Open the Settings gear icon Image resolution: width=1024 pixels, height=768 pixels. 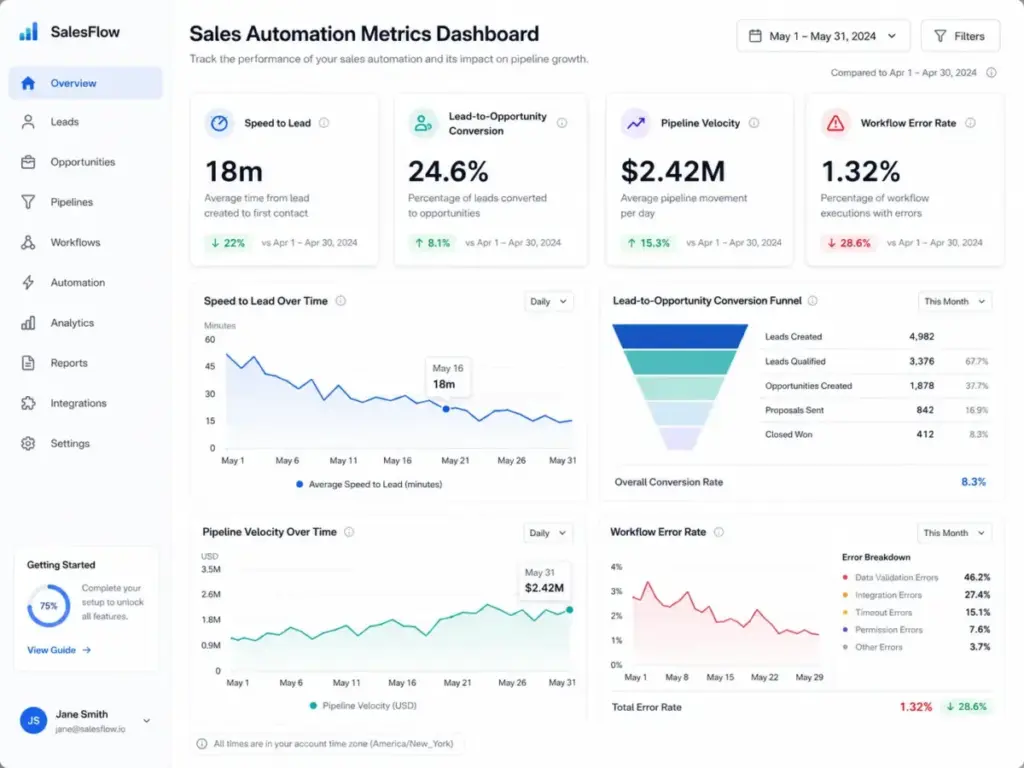coord(28,443)
